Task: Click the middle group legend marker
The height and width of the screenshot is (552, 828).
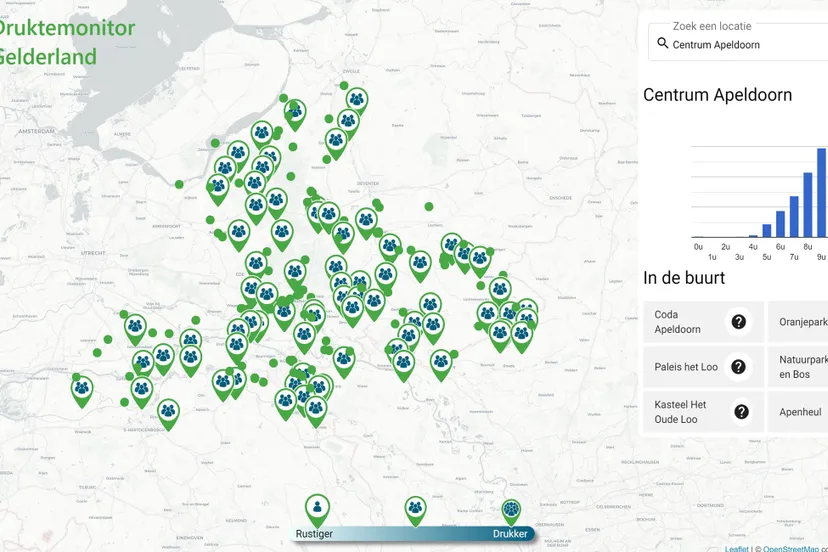Action: (x=416, y=511)
